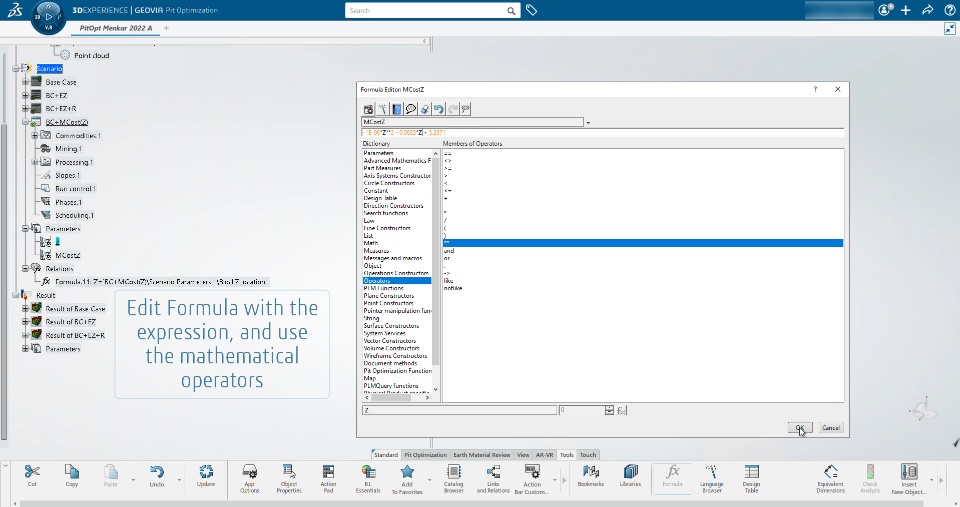Click the blue help book icon in Formula Editor
Image resolution: width=960 pixels, height=507 pixels.
396,109
